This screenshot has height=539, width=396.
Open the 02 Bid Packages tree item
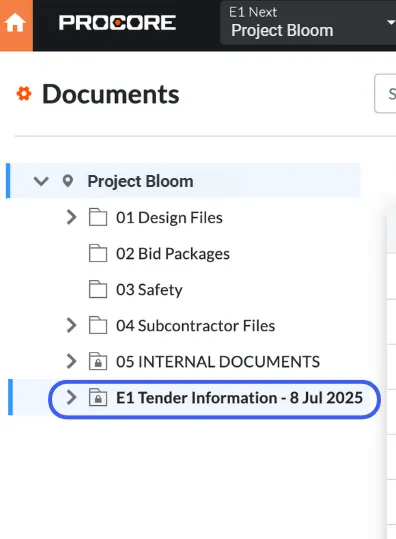pyautogui.click(x=173, y=254)
